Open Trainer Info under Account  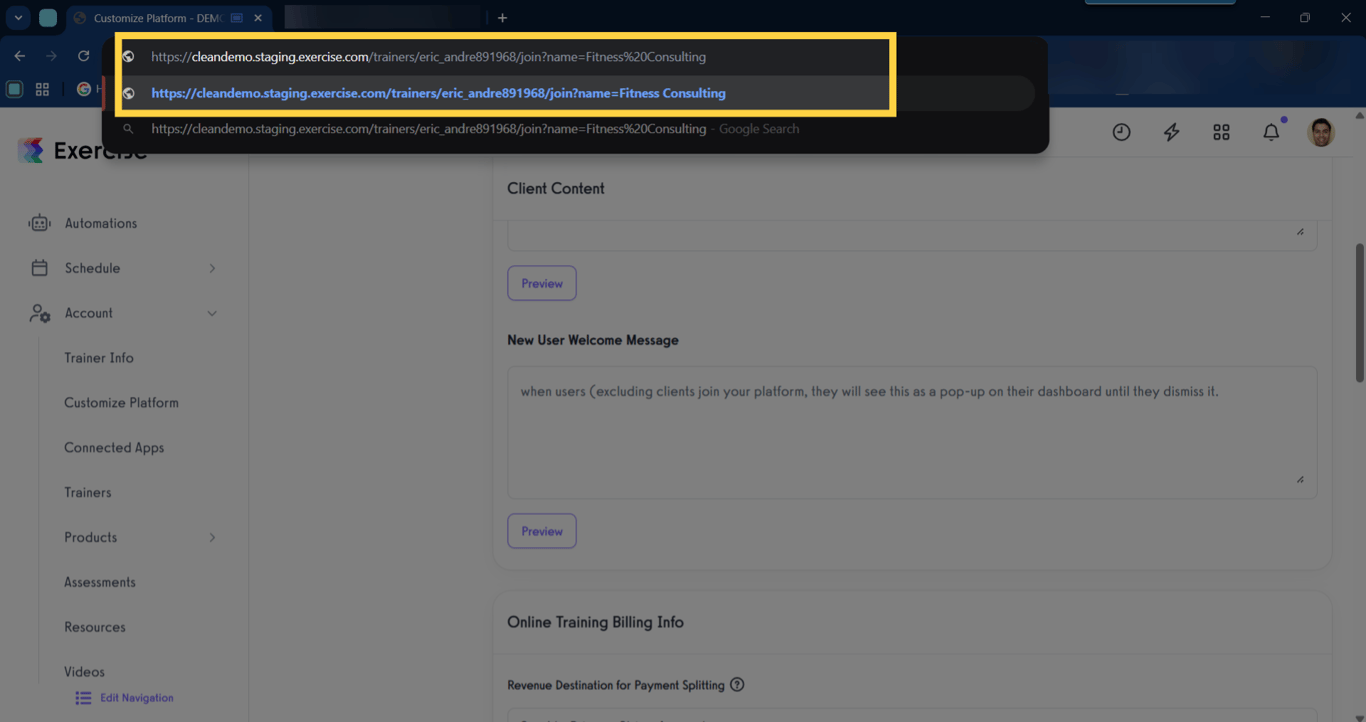click(x=99, y=358)
